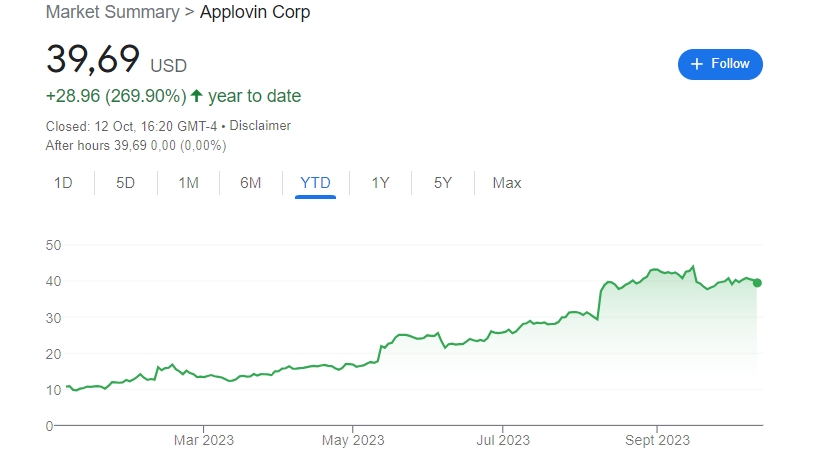Click the green up arrow icon

(197, 97)
